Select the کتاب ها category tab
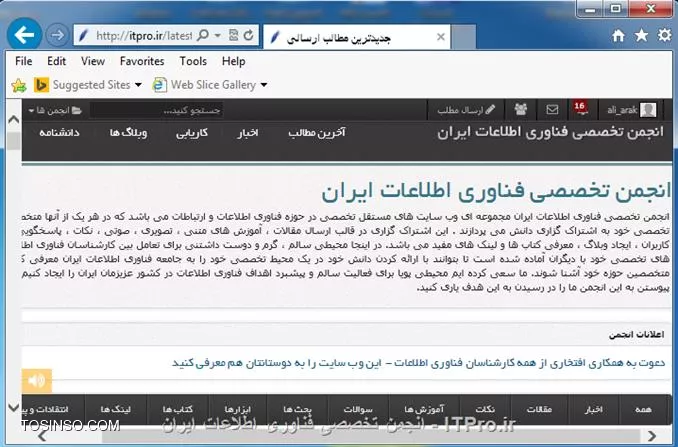The image size is (678, 447). pyautogui.click(x=178, y=409)
